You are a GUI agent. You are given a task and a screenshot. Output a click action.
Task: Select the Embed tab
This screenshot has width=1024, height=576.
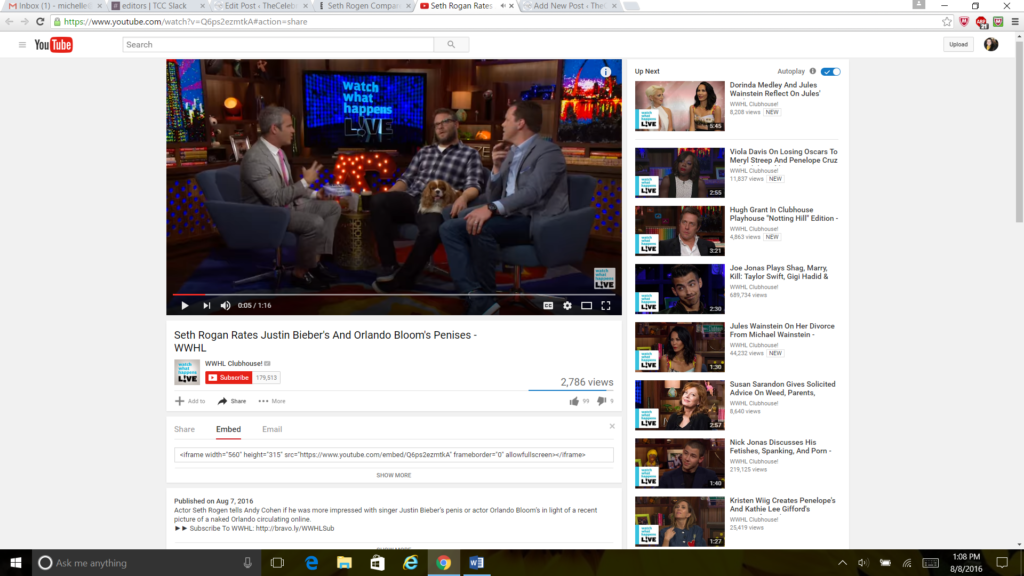229,429
